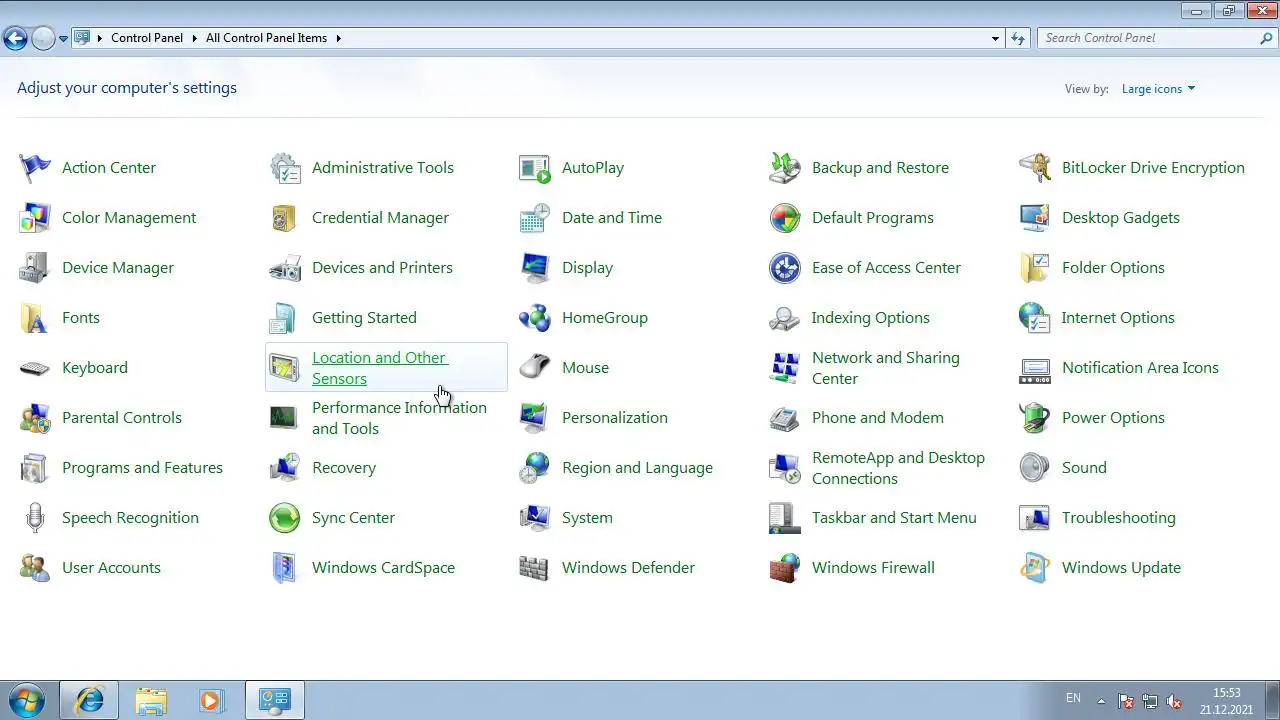Image resolution: width=1280 pixels, height=720 pixels.
Task: Open the Devices and Printers icon
Action: pyautogui.click(x=285, y=268)
